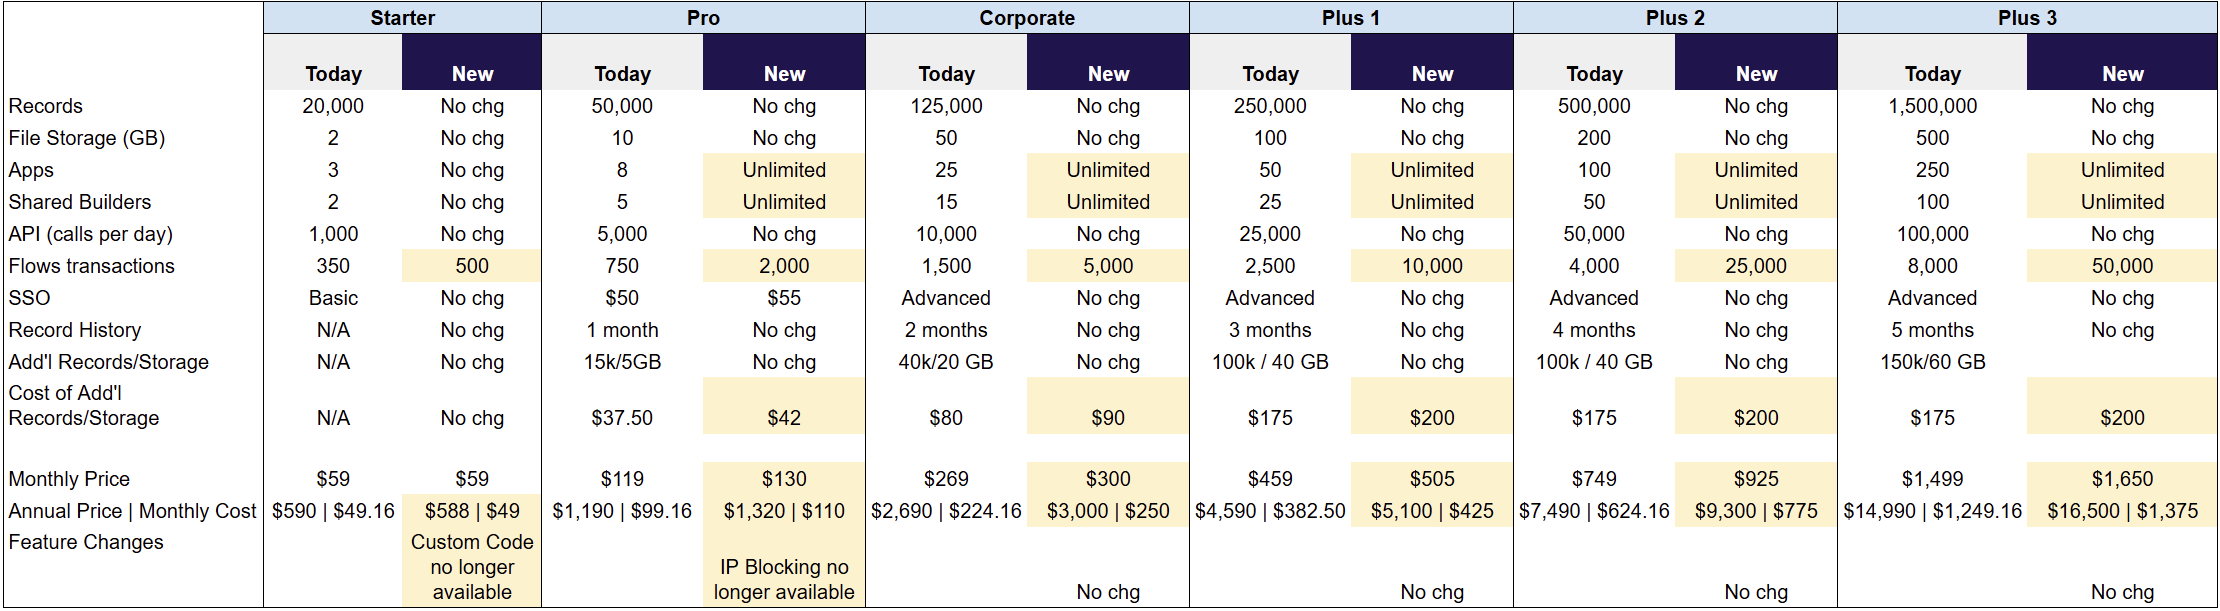This screenshot has height=611, width=2220.
Task: Click "Custom Code no longer available" cell
Action: (x=472, y=567)
